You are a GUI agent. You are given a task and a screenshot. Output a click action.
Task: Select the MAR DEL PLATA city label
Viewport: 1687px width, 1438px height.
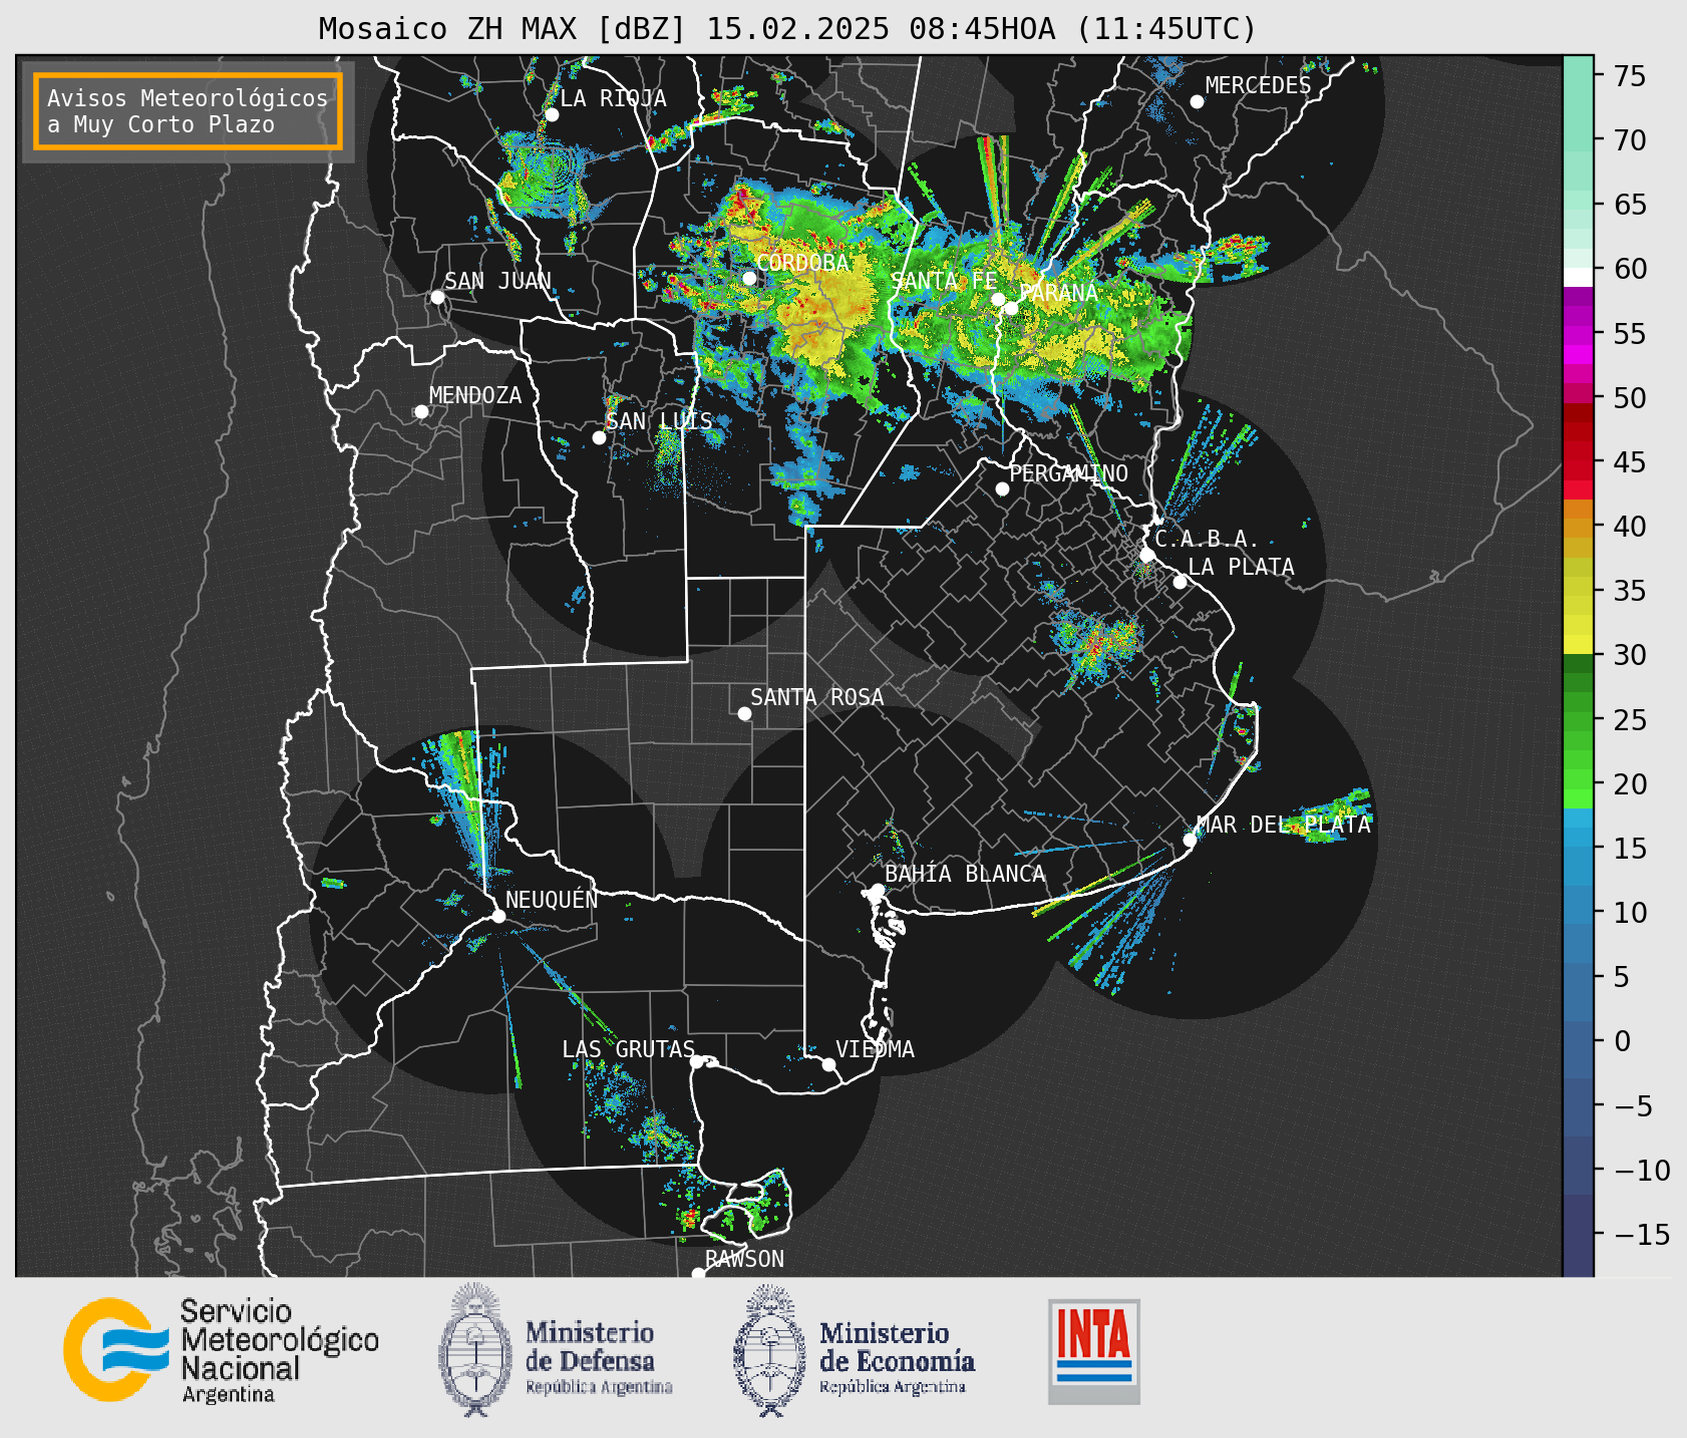1284,825
